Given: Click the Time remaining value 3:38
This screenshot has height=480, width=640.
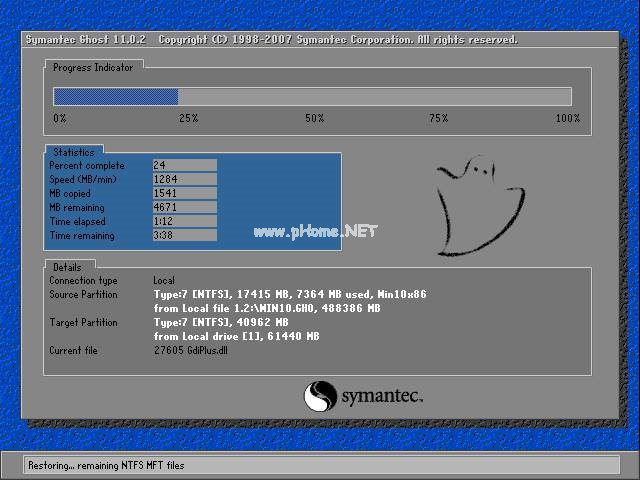Looking at the screenshot, I should (184, 236).
